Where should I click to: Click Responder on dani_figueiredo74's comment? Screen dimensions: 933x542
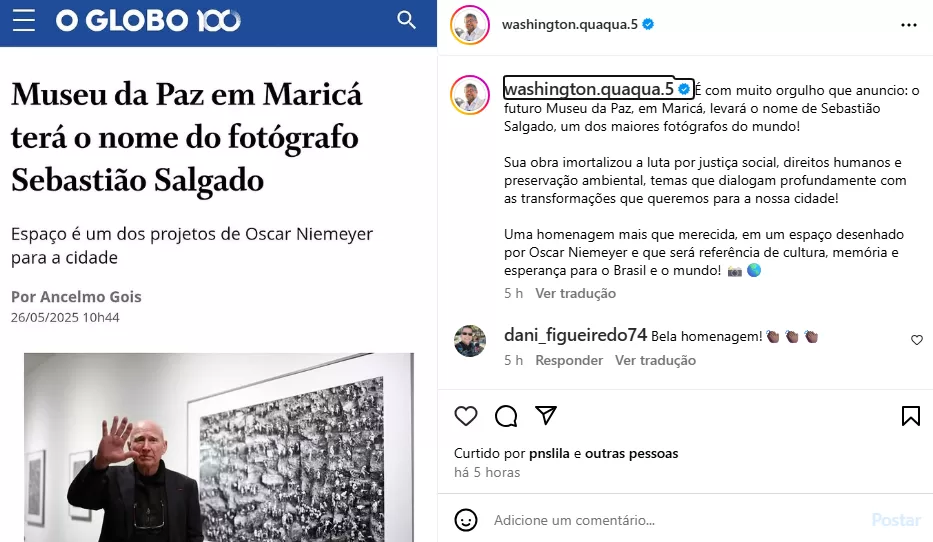pyautogui.click(x=569, y=361)
